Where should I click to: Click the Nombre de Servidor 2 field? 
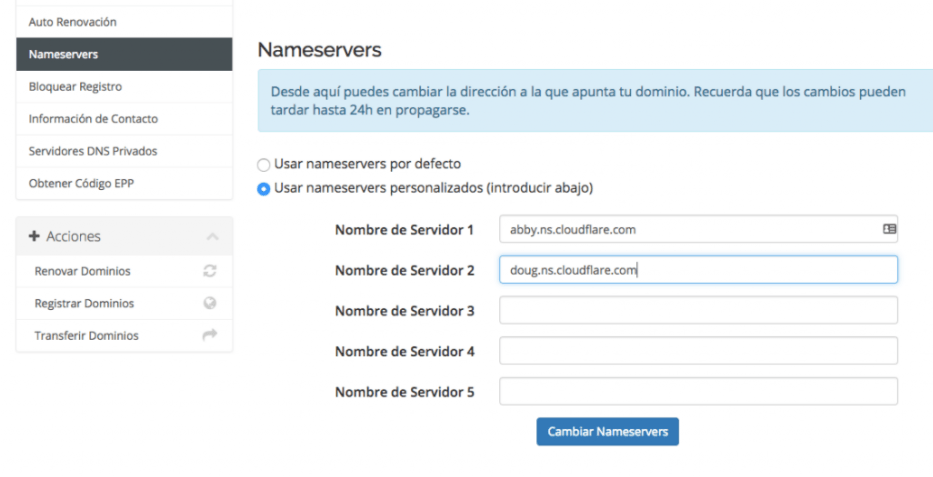coord(698,269)
